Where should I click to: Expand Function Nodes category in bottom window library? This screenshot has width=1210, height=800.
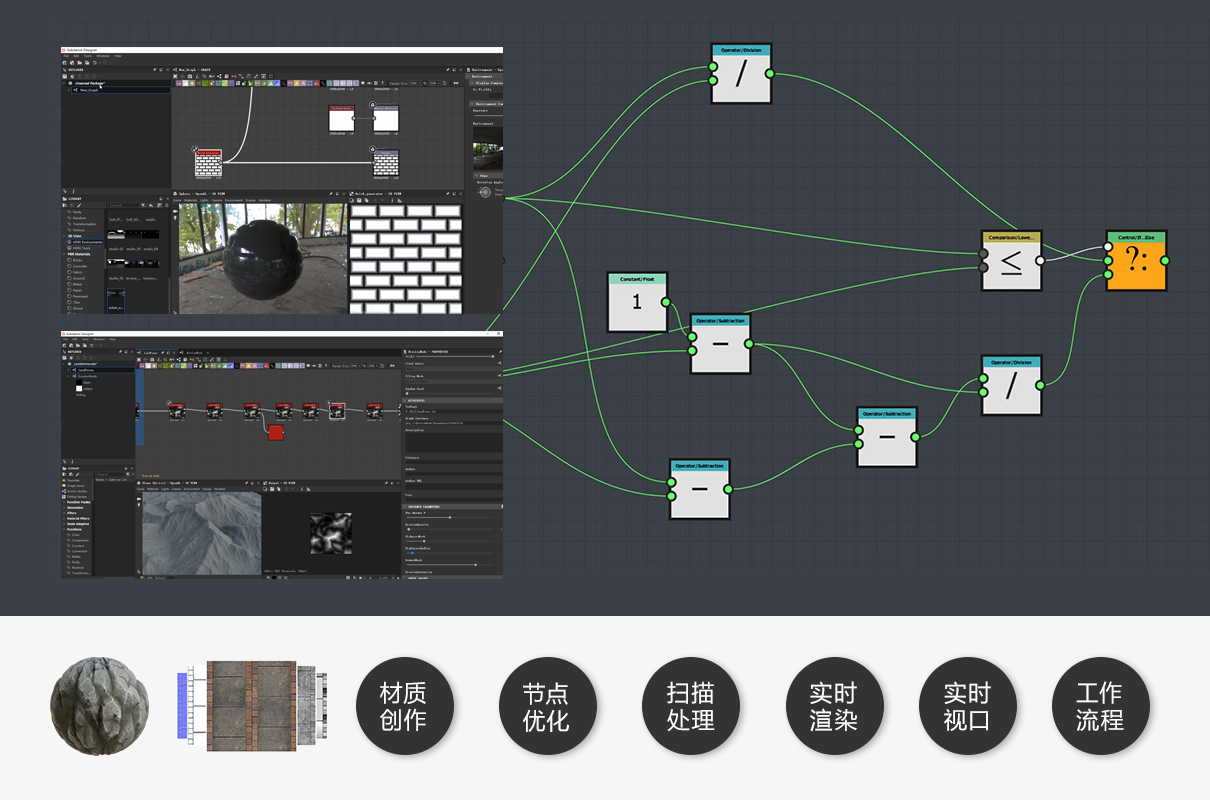pyautogui.click(x=64, y=502)
